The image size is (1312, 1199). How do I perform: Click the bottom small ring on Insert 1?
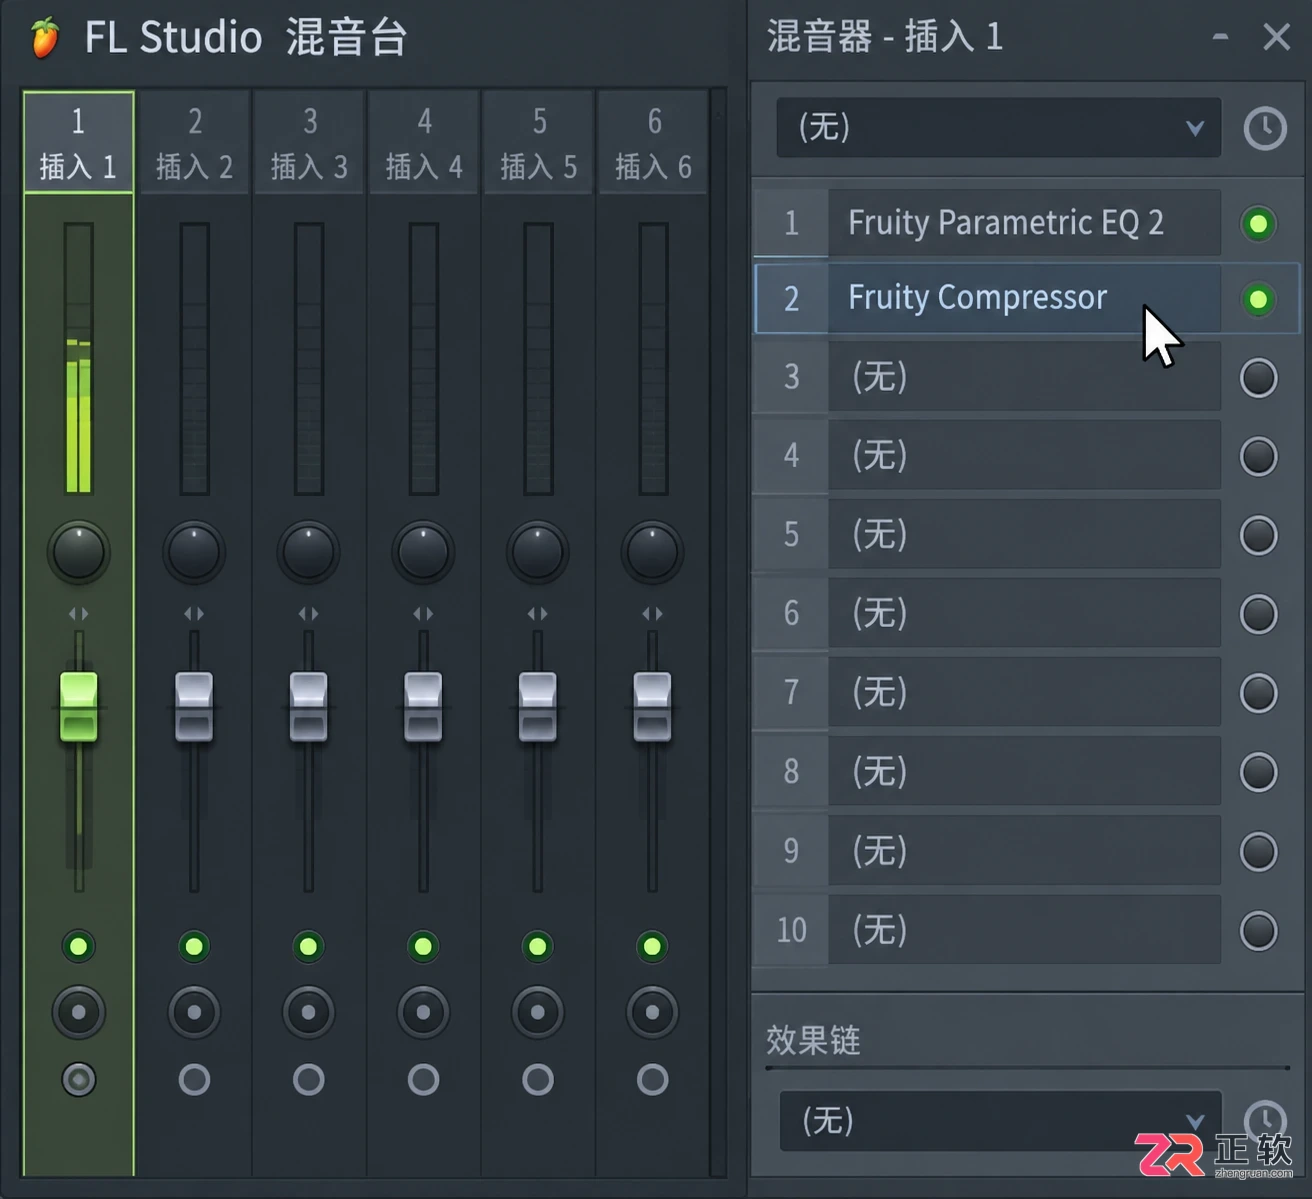78,1079
